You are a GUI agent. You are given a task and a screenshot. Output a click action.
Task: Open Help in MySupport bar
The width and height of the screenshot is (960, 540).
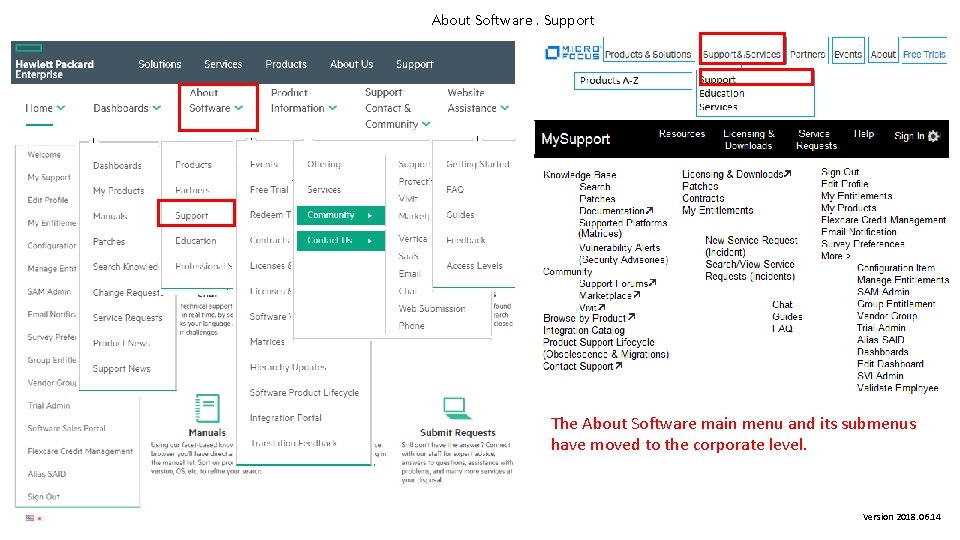click(864, 133)
